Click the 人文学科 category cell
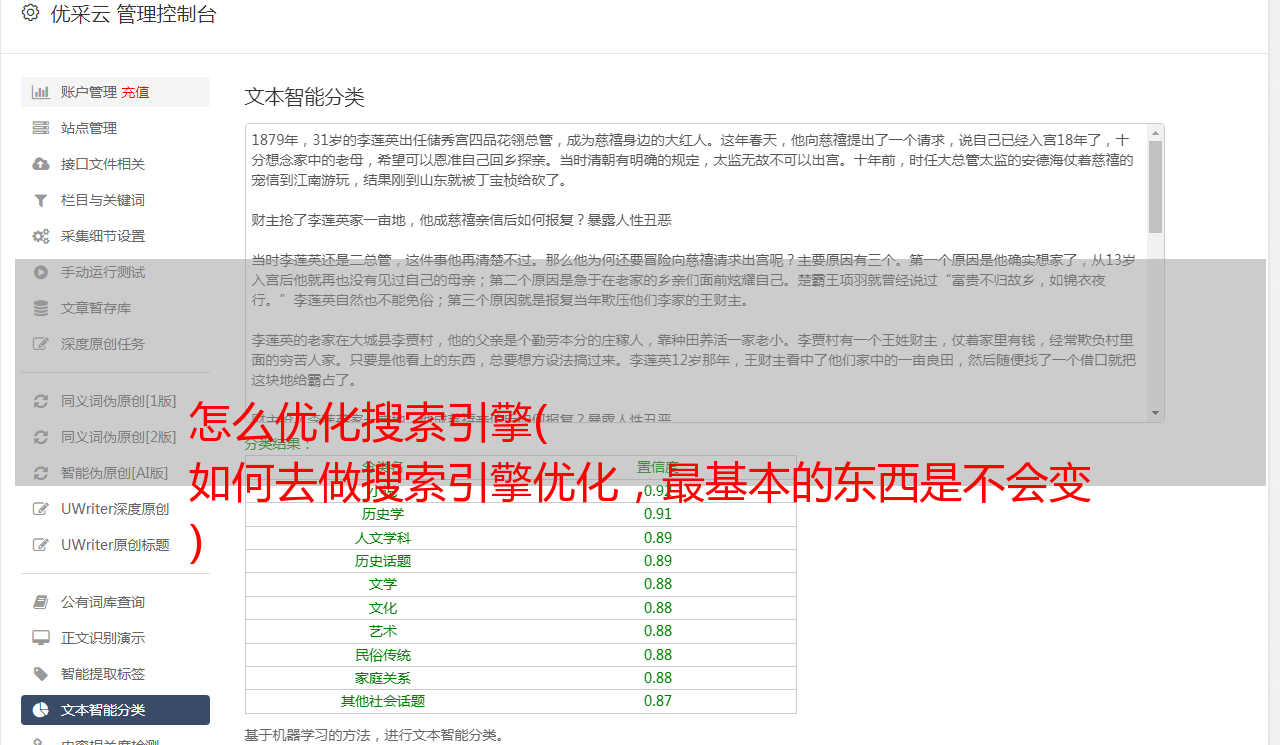Viewport: 1280px width, 745px height. (x=383, y=538)
